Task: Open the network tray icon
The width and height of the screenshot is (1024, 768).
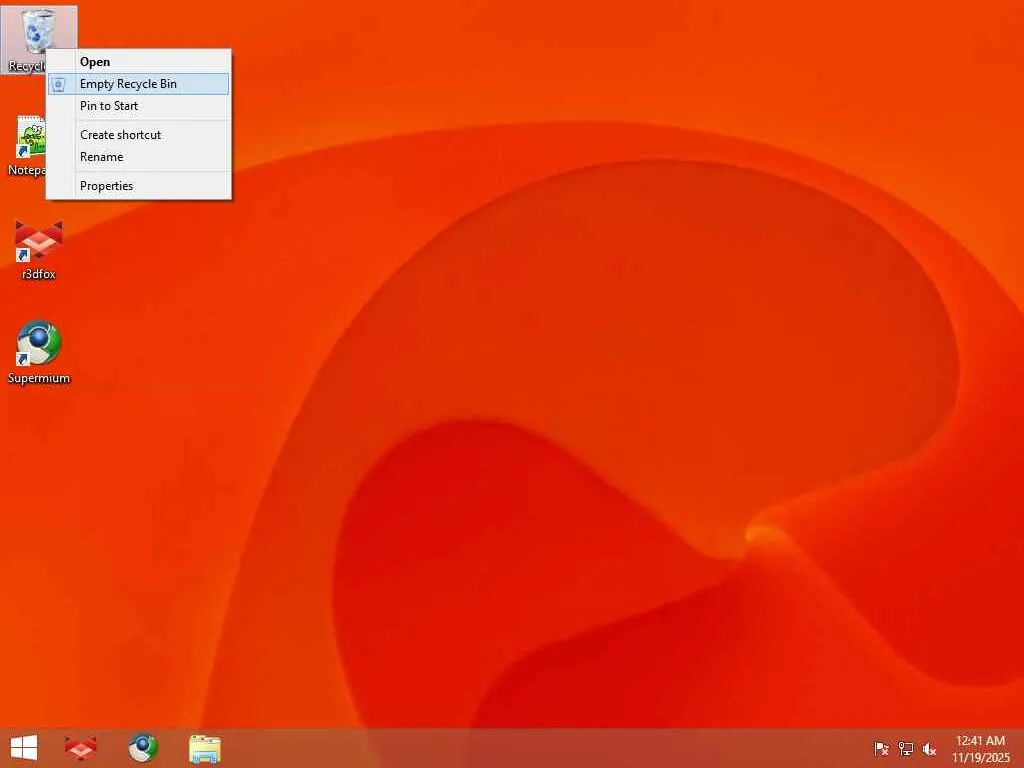Action: 906,748
